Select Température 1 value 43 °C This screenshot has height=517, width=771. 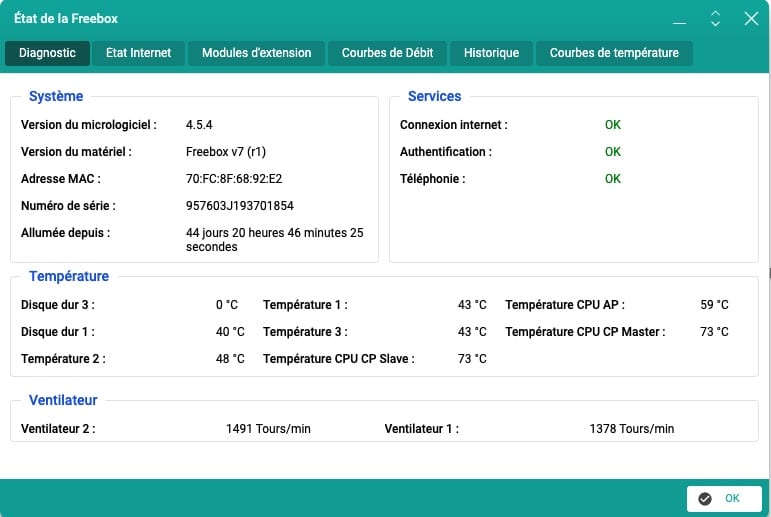pos(472,305)
